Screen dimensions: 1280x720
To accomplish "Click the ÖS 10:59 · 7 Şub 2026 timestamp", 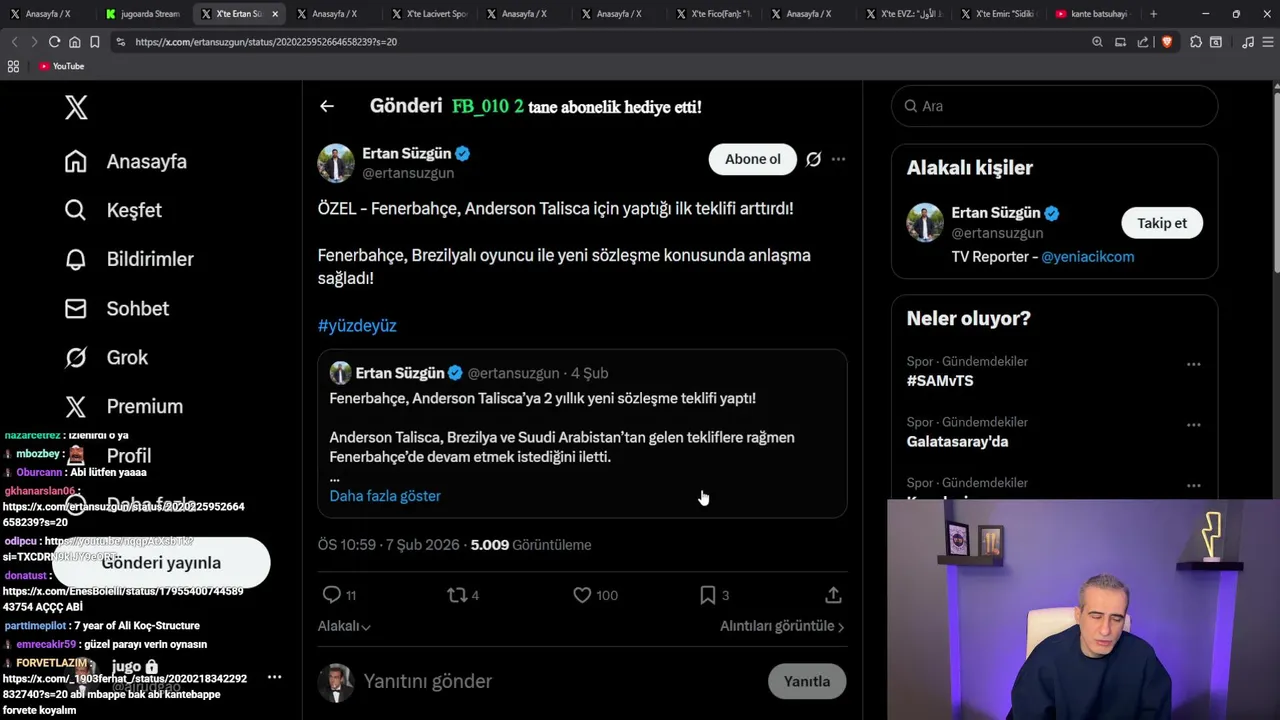I will (x=389, y=545).
